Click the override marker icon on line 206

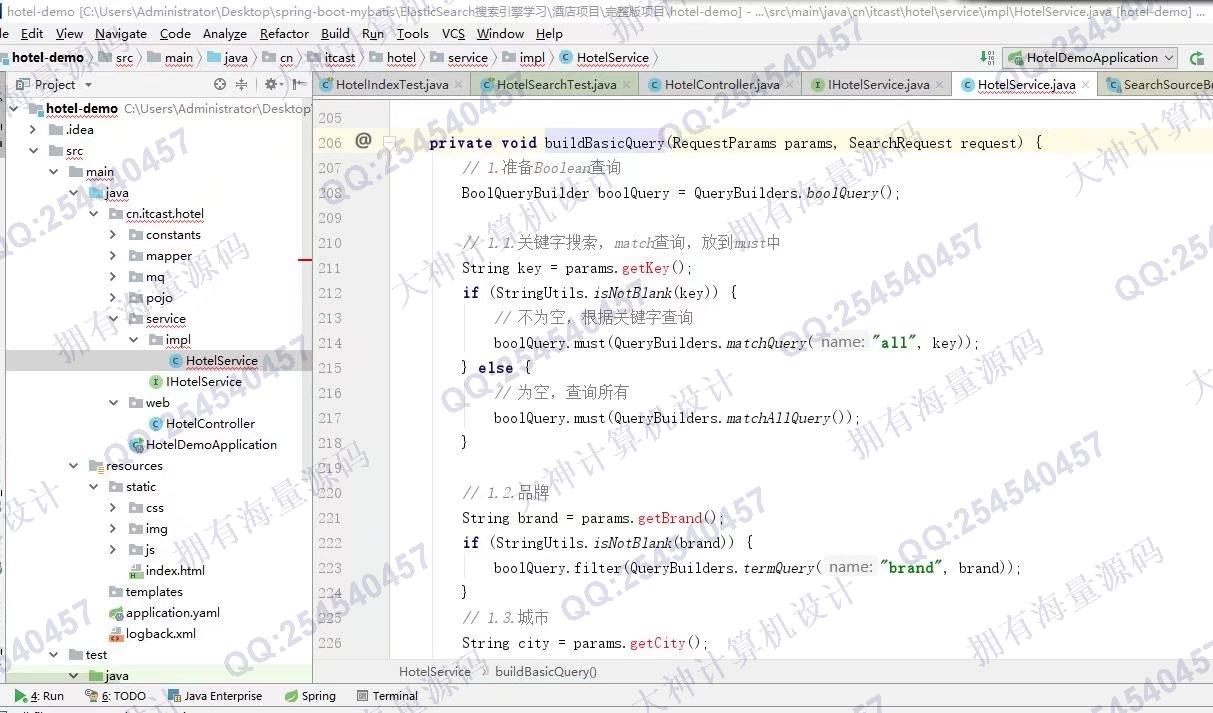[x=363, y=141]
